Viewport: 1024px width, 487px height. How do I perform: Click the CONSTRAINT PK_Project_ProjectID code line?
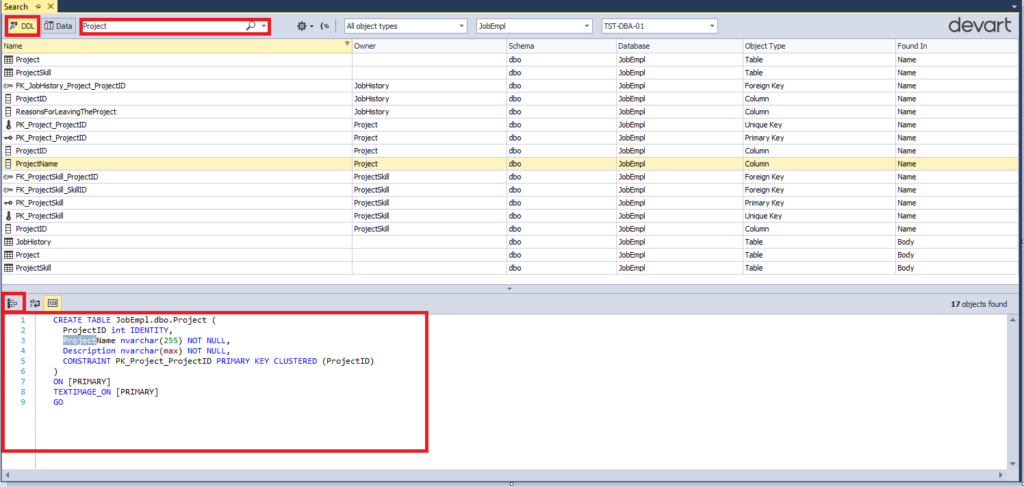tap(218, 361)
